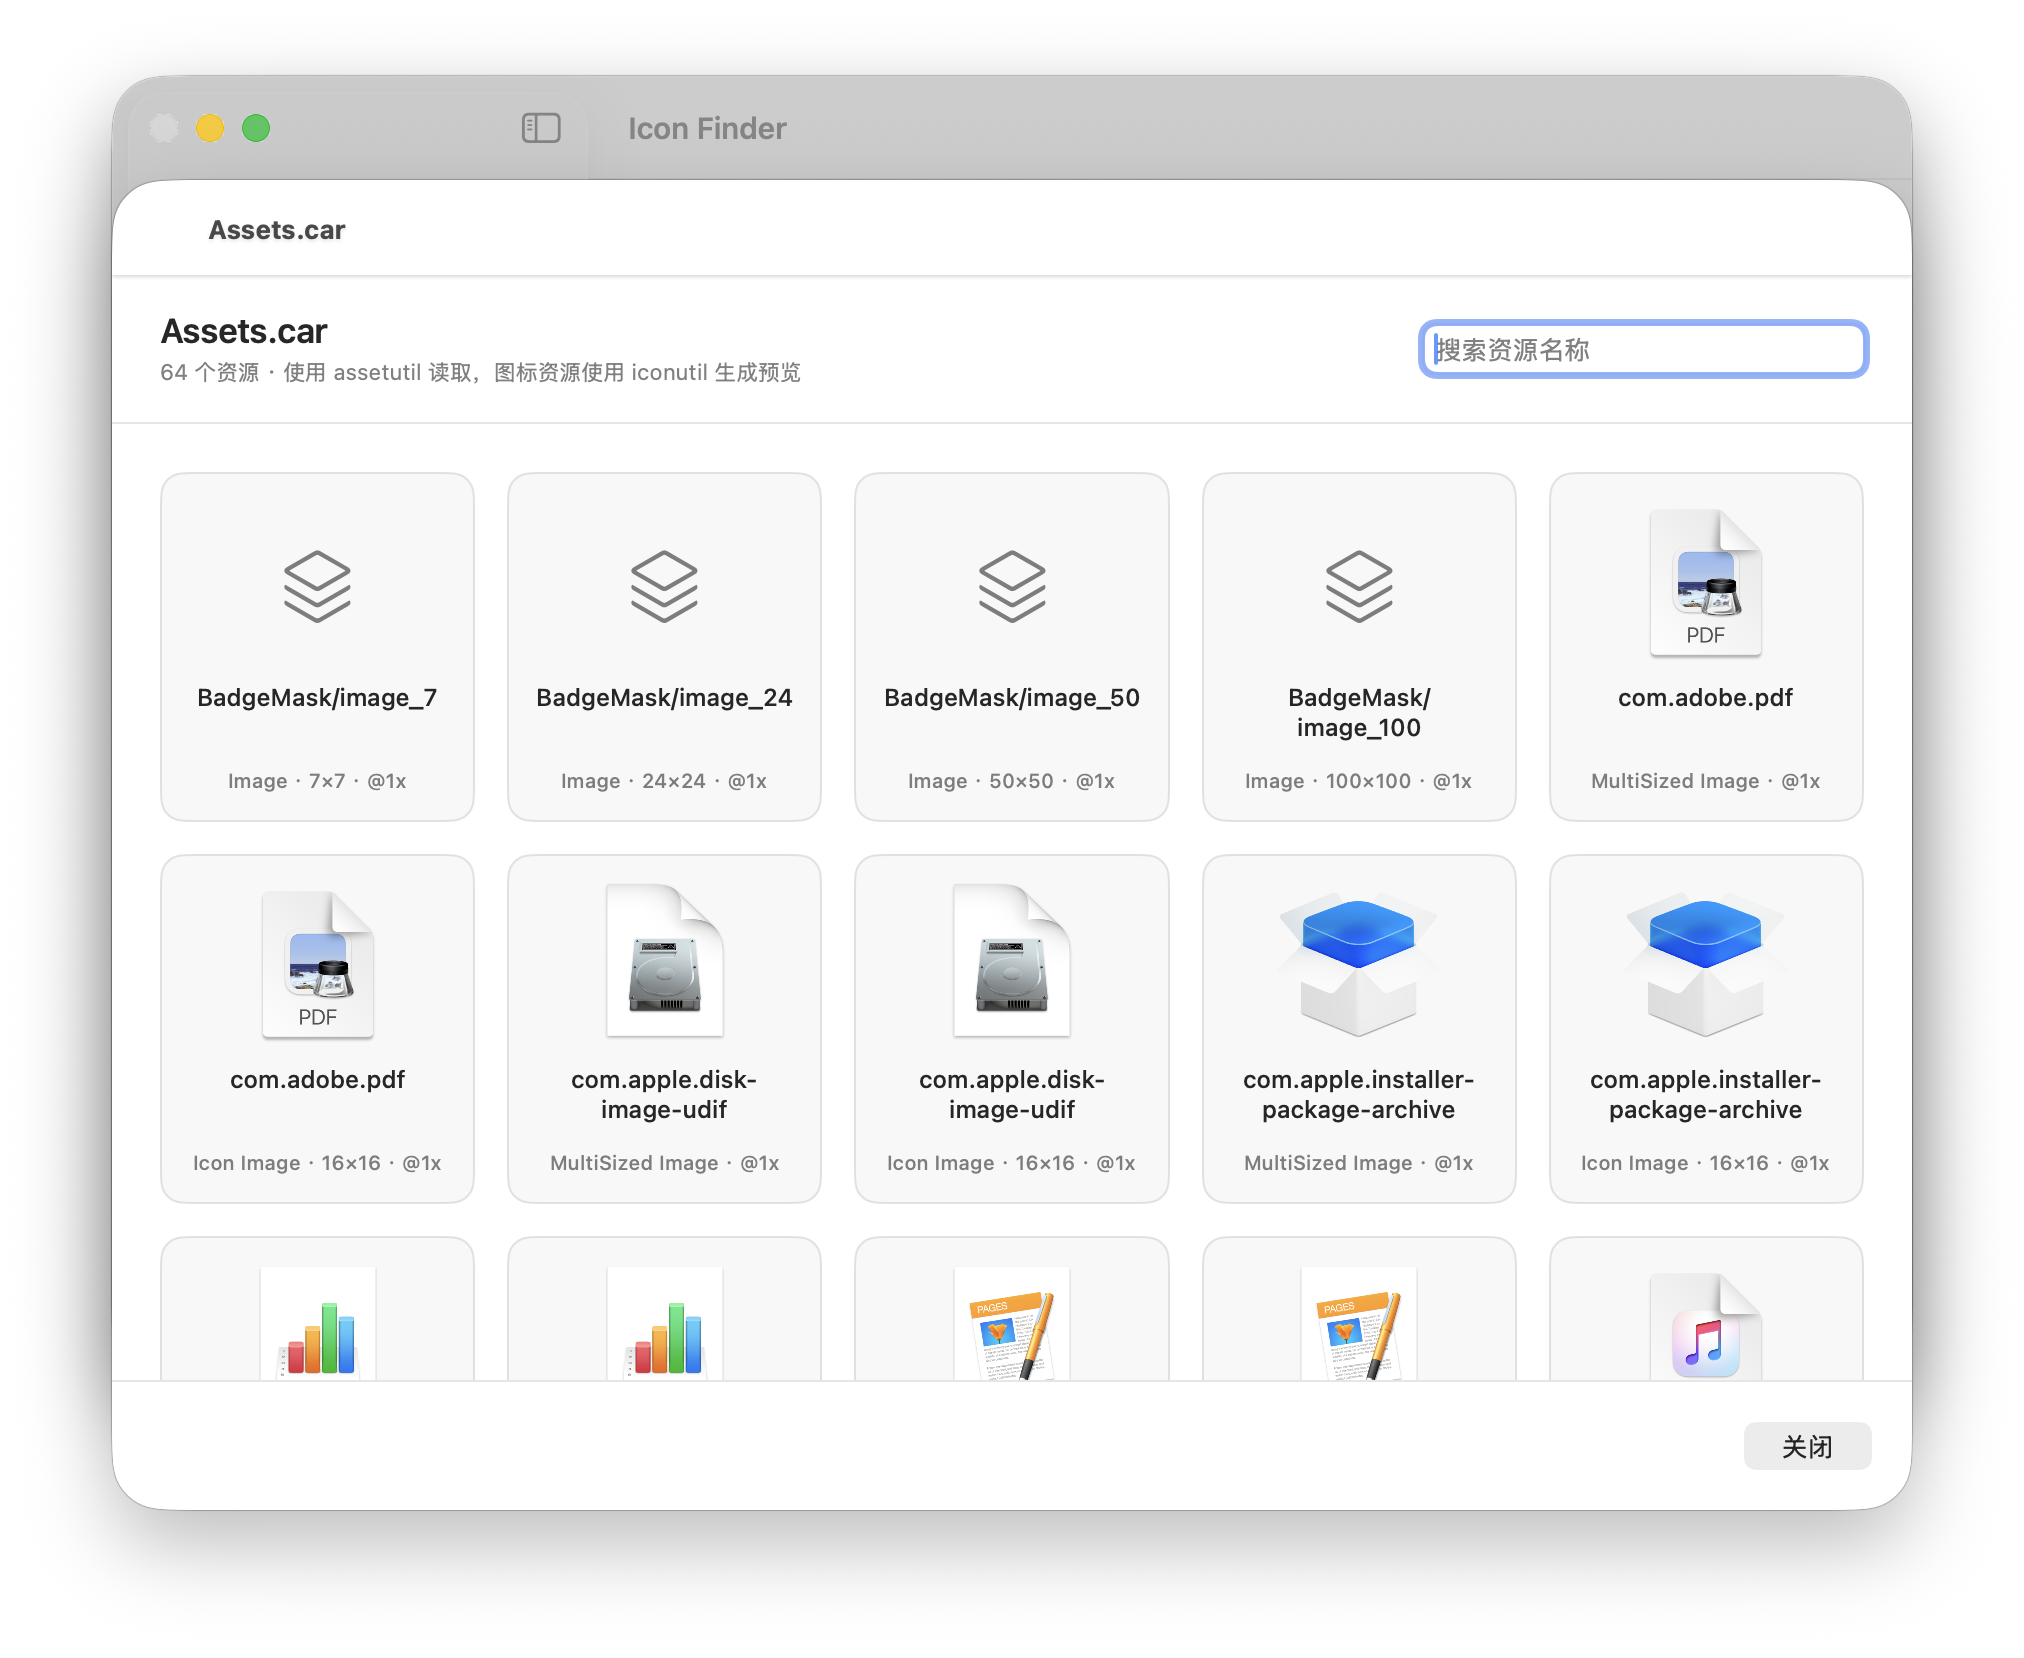Click the Icon Finder window title
The height and width of the screenshot is (1658, 2024).
[707, 128]
